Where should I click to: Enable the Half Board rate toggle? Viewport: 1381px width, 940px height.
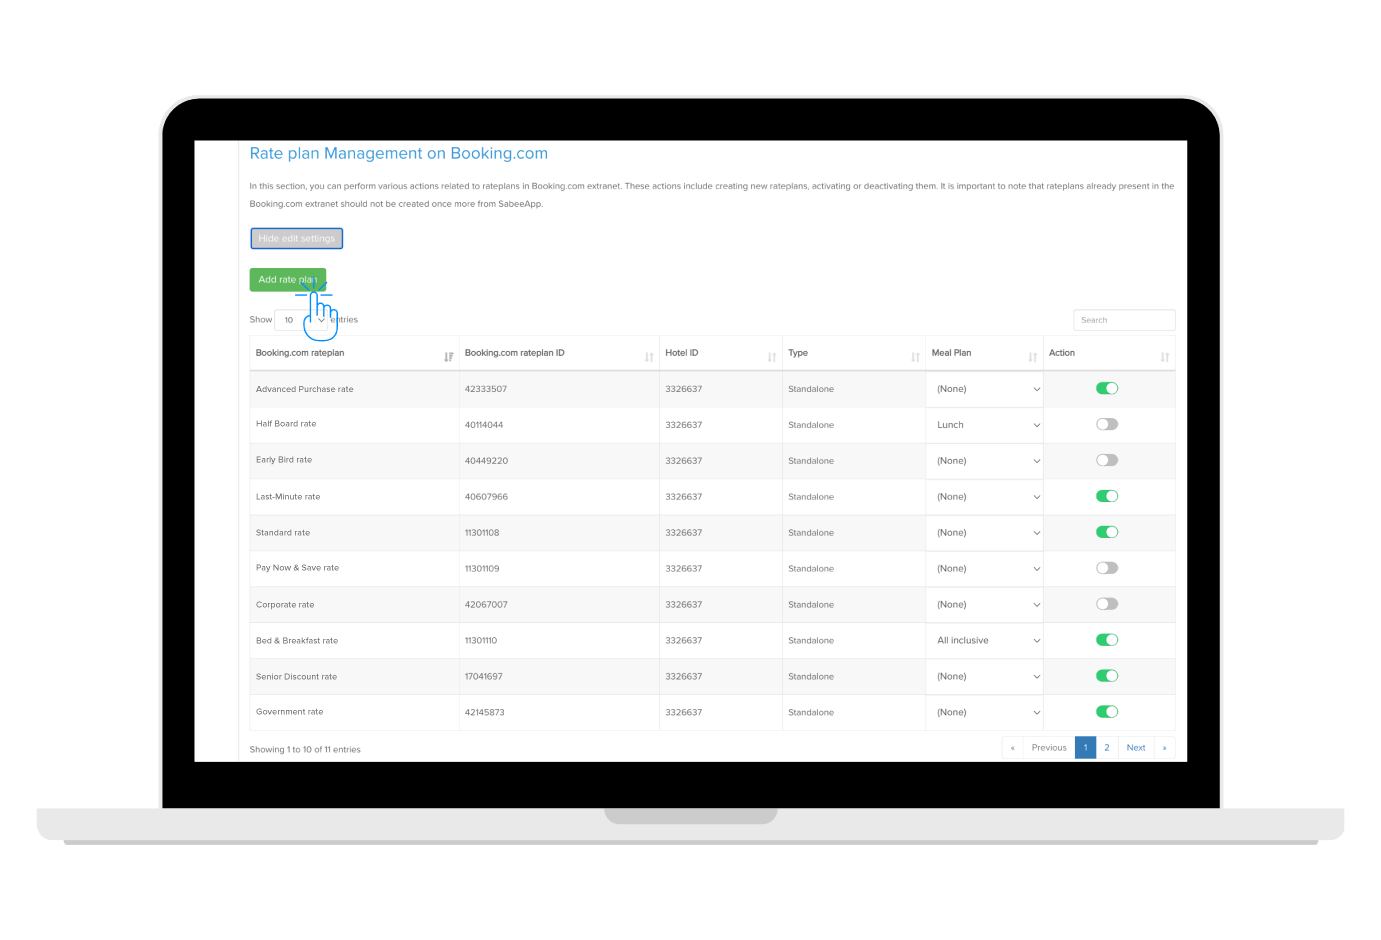click(1107, 424)
